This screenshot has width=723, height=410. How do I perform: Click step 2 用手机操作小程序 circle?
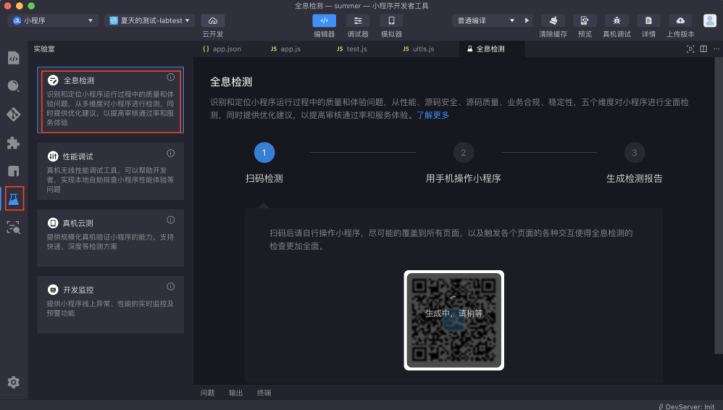click(x=463, y=153)
